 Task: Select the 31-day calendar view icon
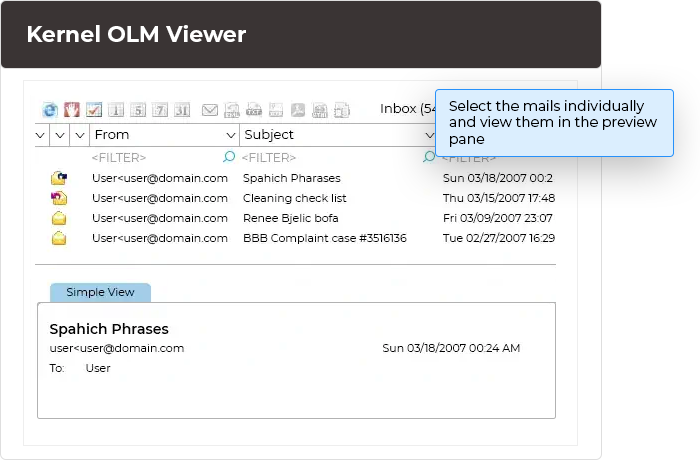coord(182,109)
